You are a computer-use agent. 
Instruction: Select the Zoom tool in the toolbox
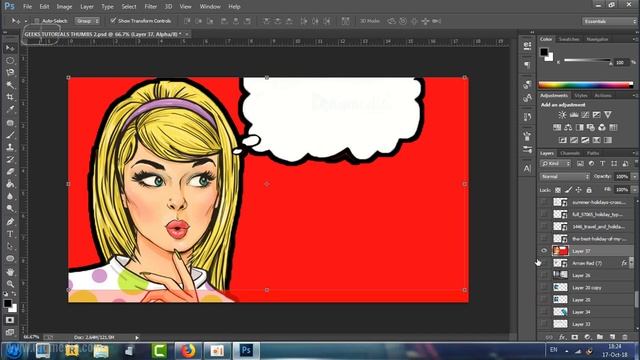click(10, 284)
